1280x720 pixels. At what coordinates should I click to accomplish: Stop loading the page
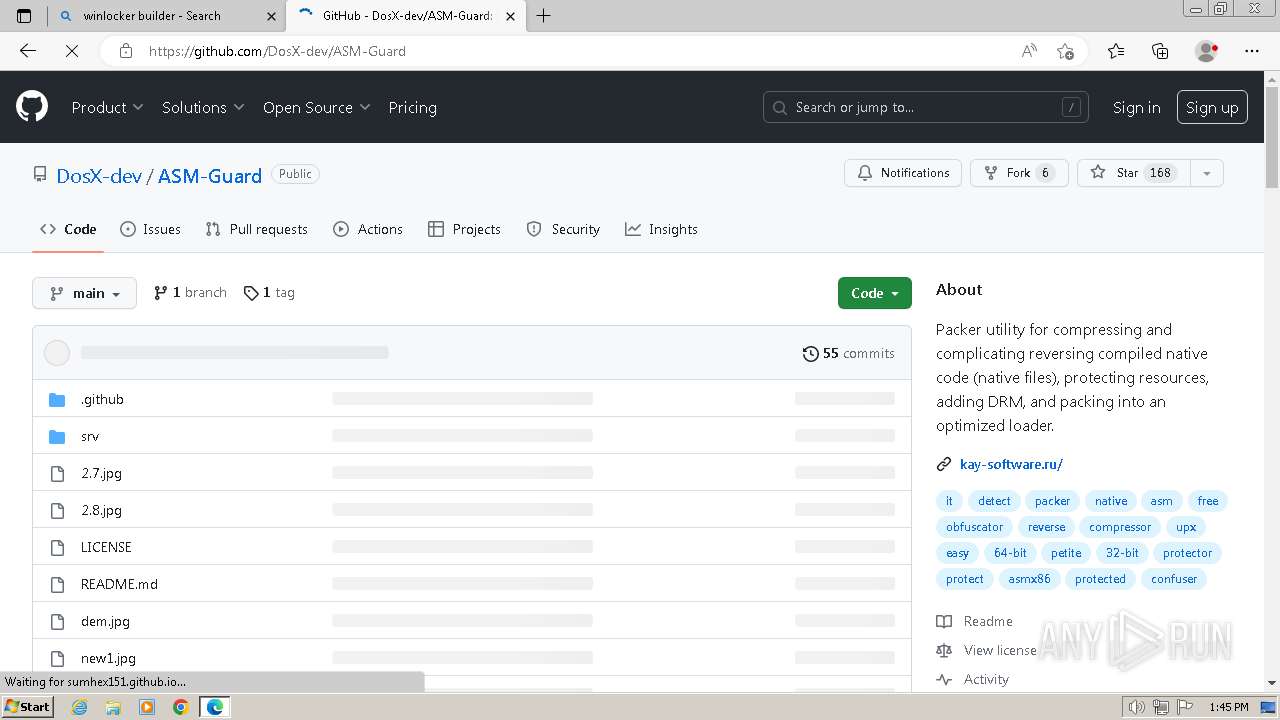coord(71,51)
